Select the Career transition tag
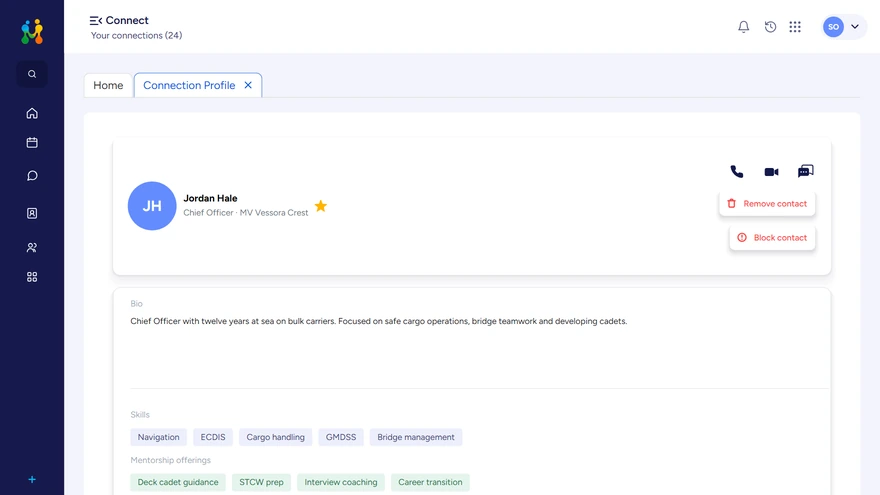Image resolution: width=880 pixels, height=495 pixels. coord(430,482)
